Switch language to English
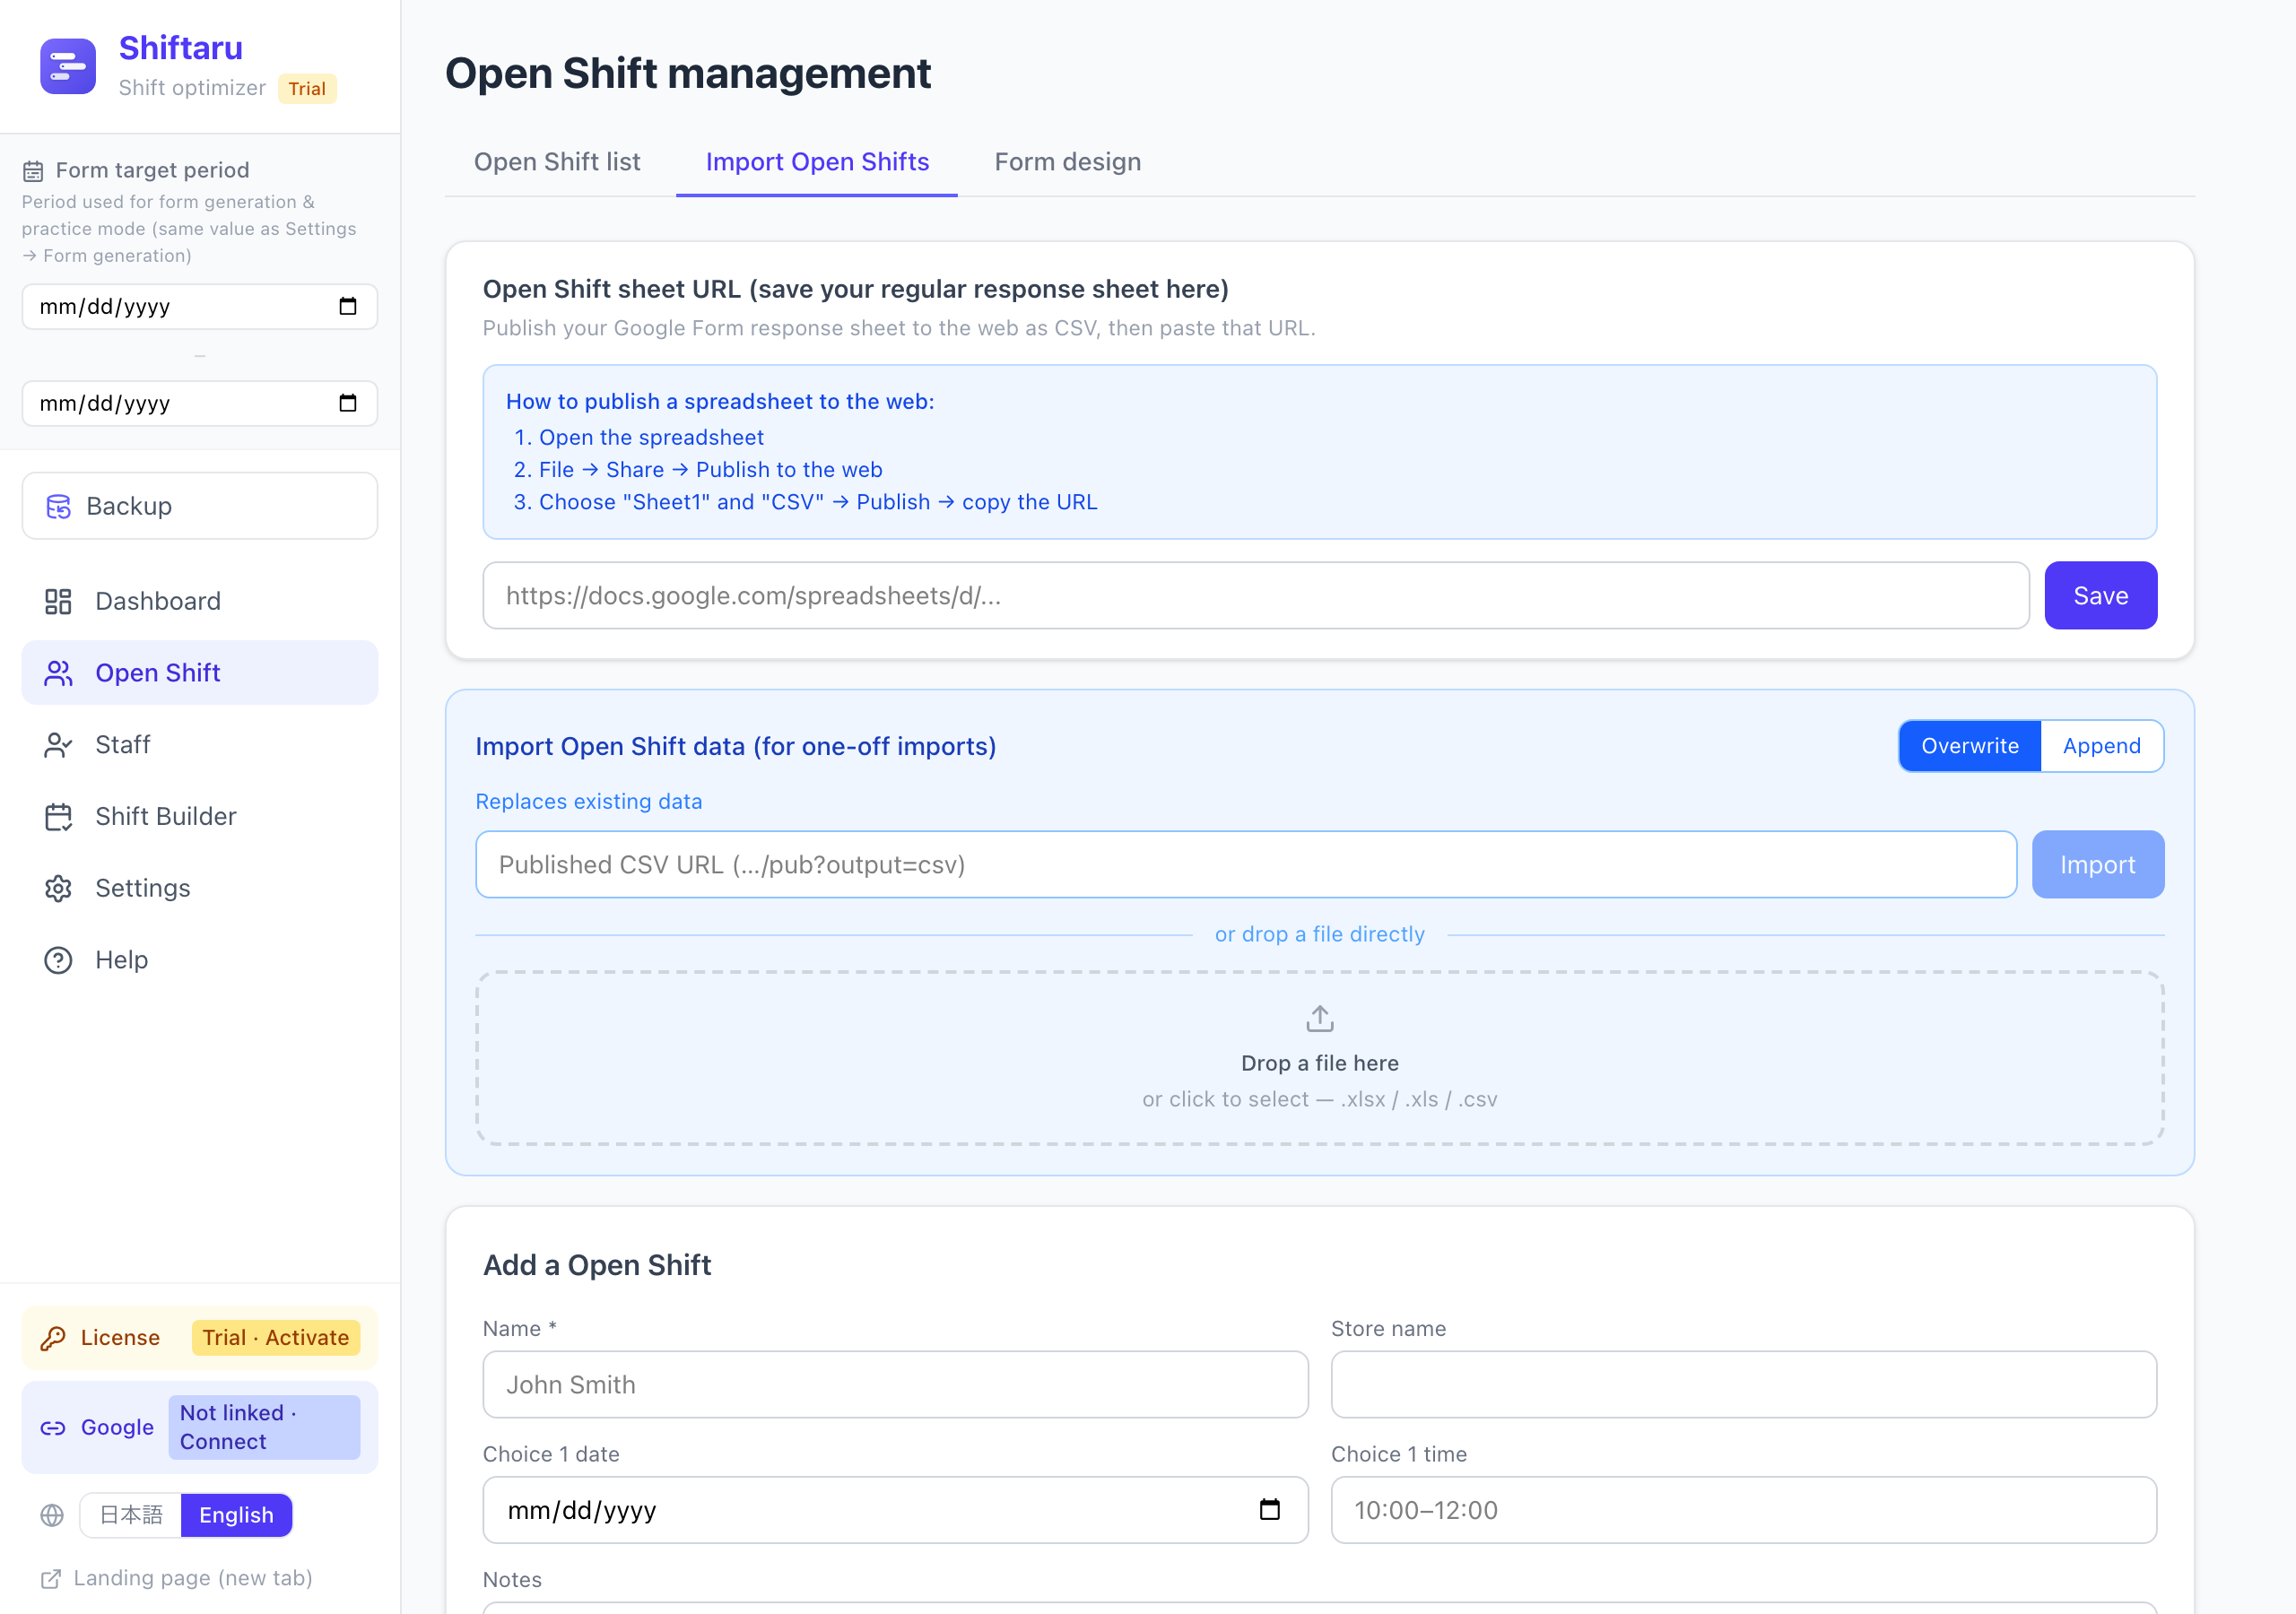Viewport: 2296px width, 1614px height. [x=236, y=1515]
